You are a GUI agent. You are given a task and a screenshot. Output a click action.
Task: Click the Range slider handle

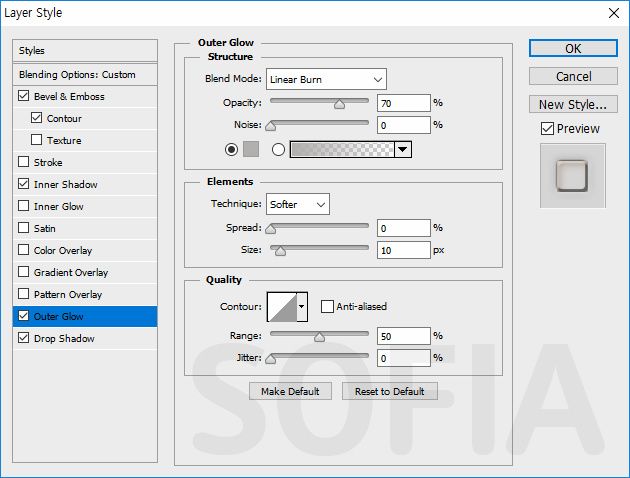319,337
